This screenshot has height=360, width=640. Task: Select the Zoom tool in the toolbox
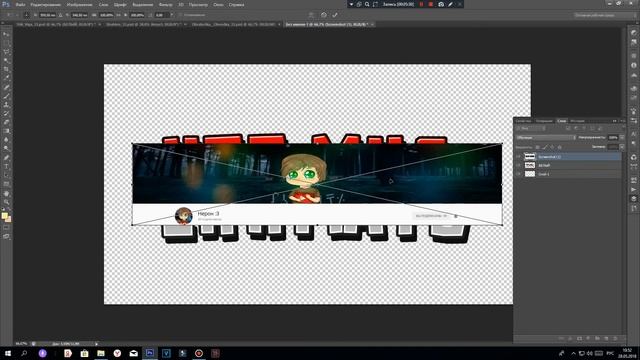pyautogui.click(x=6, y=202)
